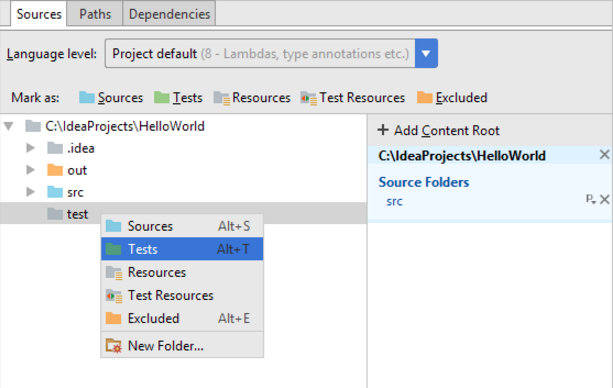
Task: Choose New Folder... from the context menu
Action: 182,345
